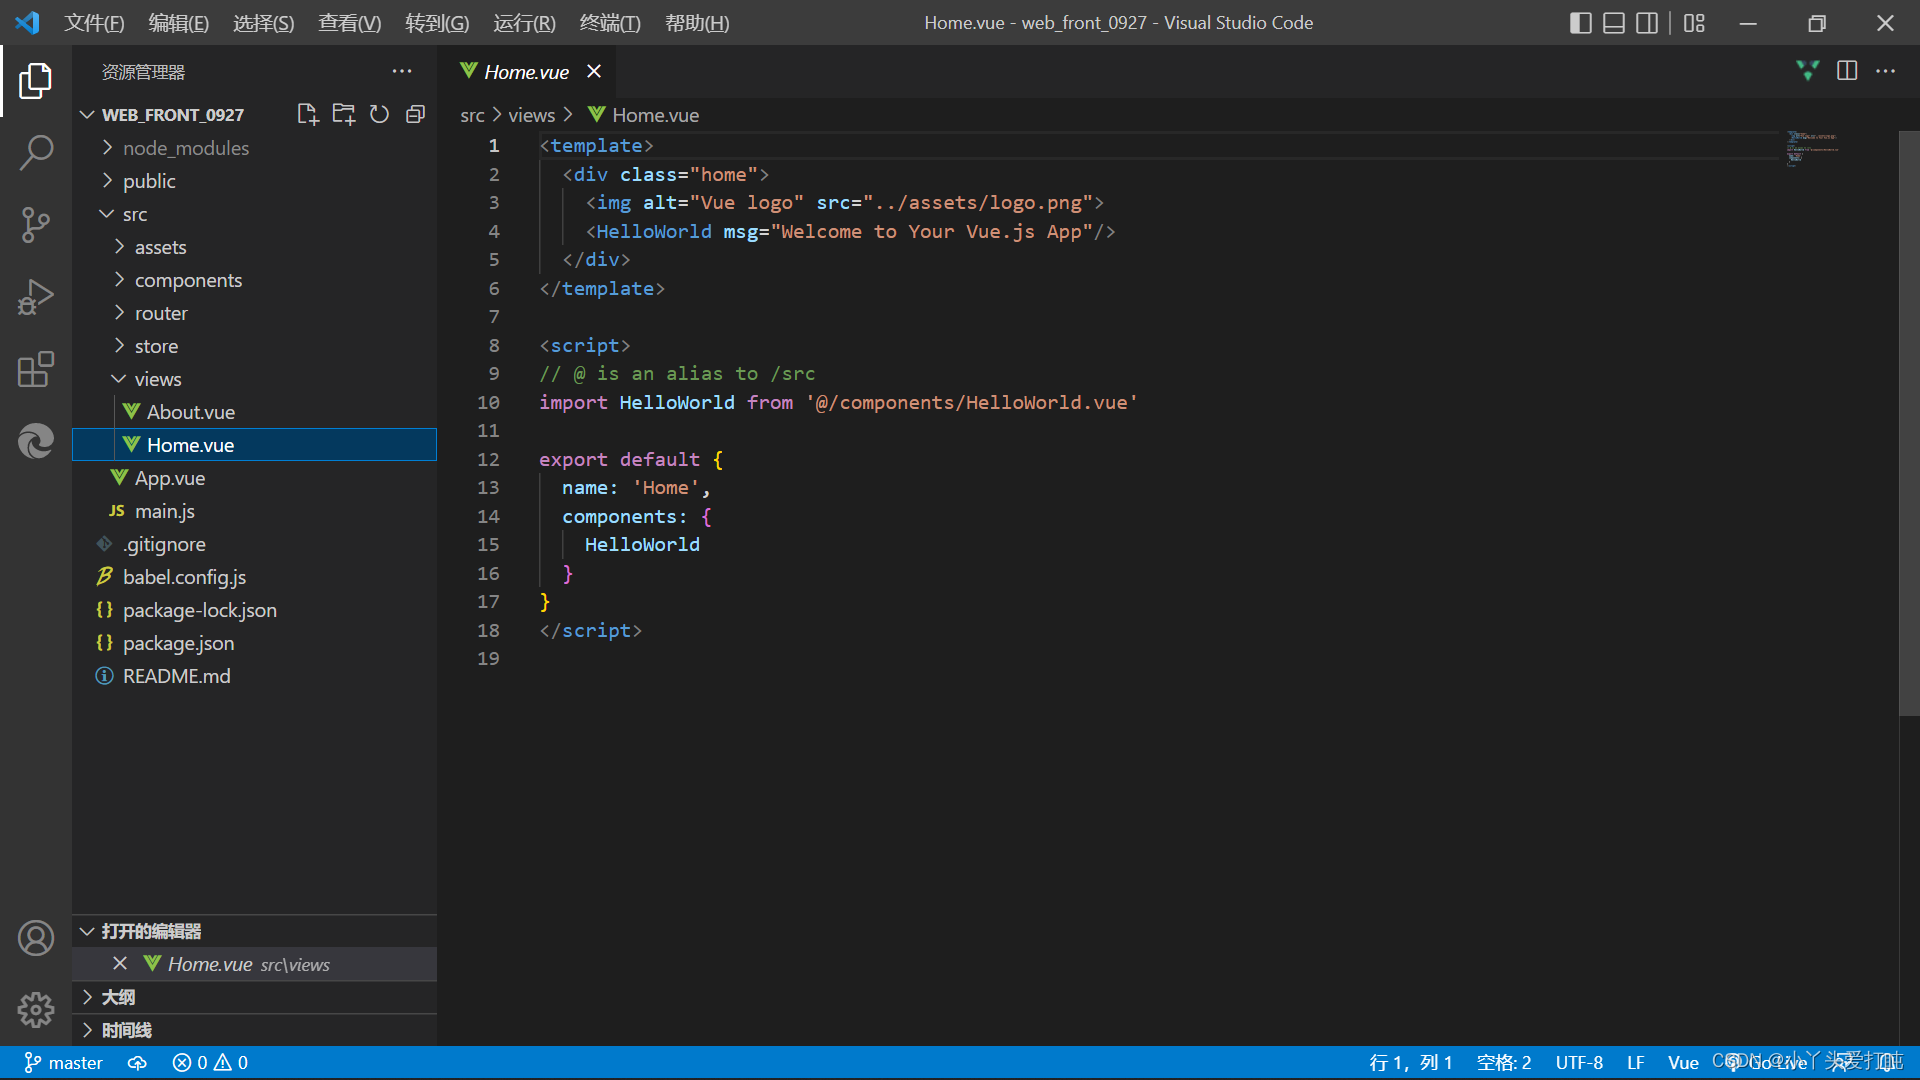
Task: Open the Help menu (帮助)
Action: 697,23
